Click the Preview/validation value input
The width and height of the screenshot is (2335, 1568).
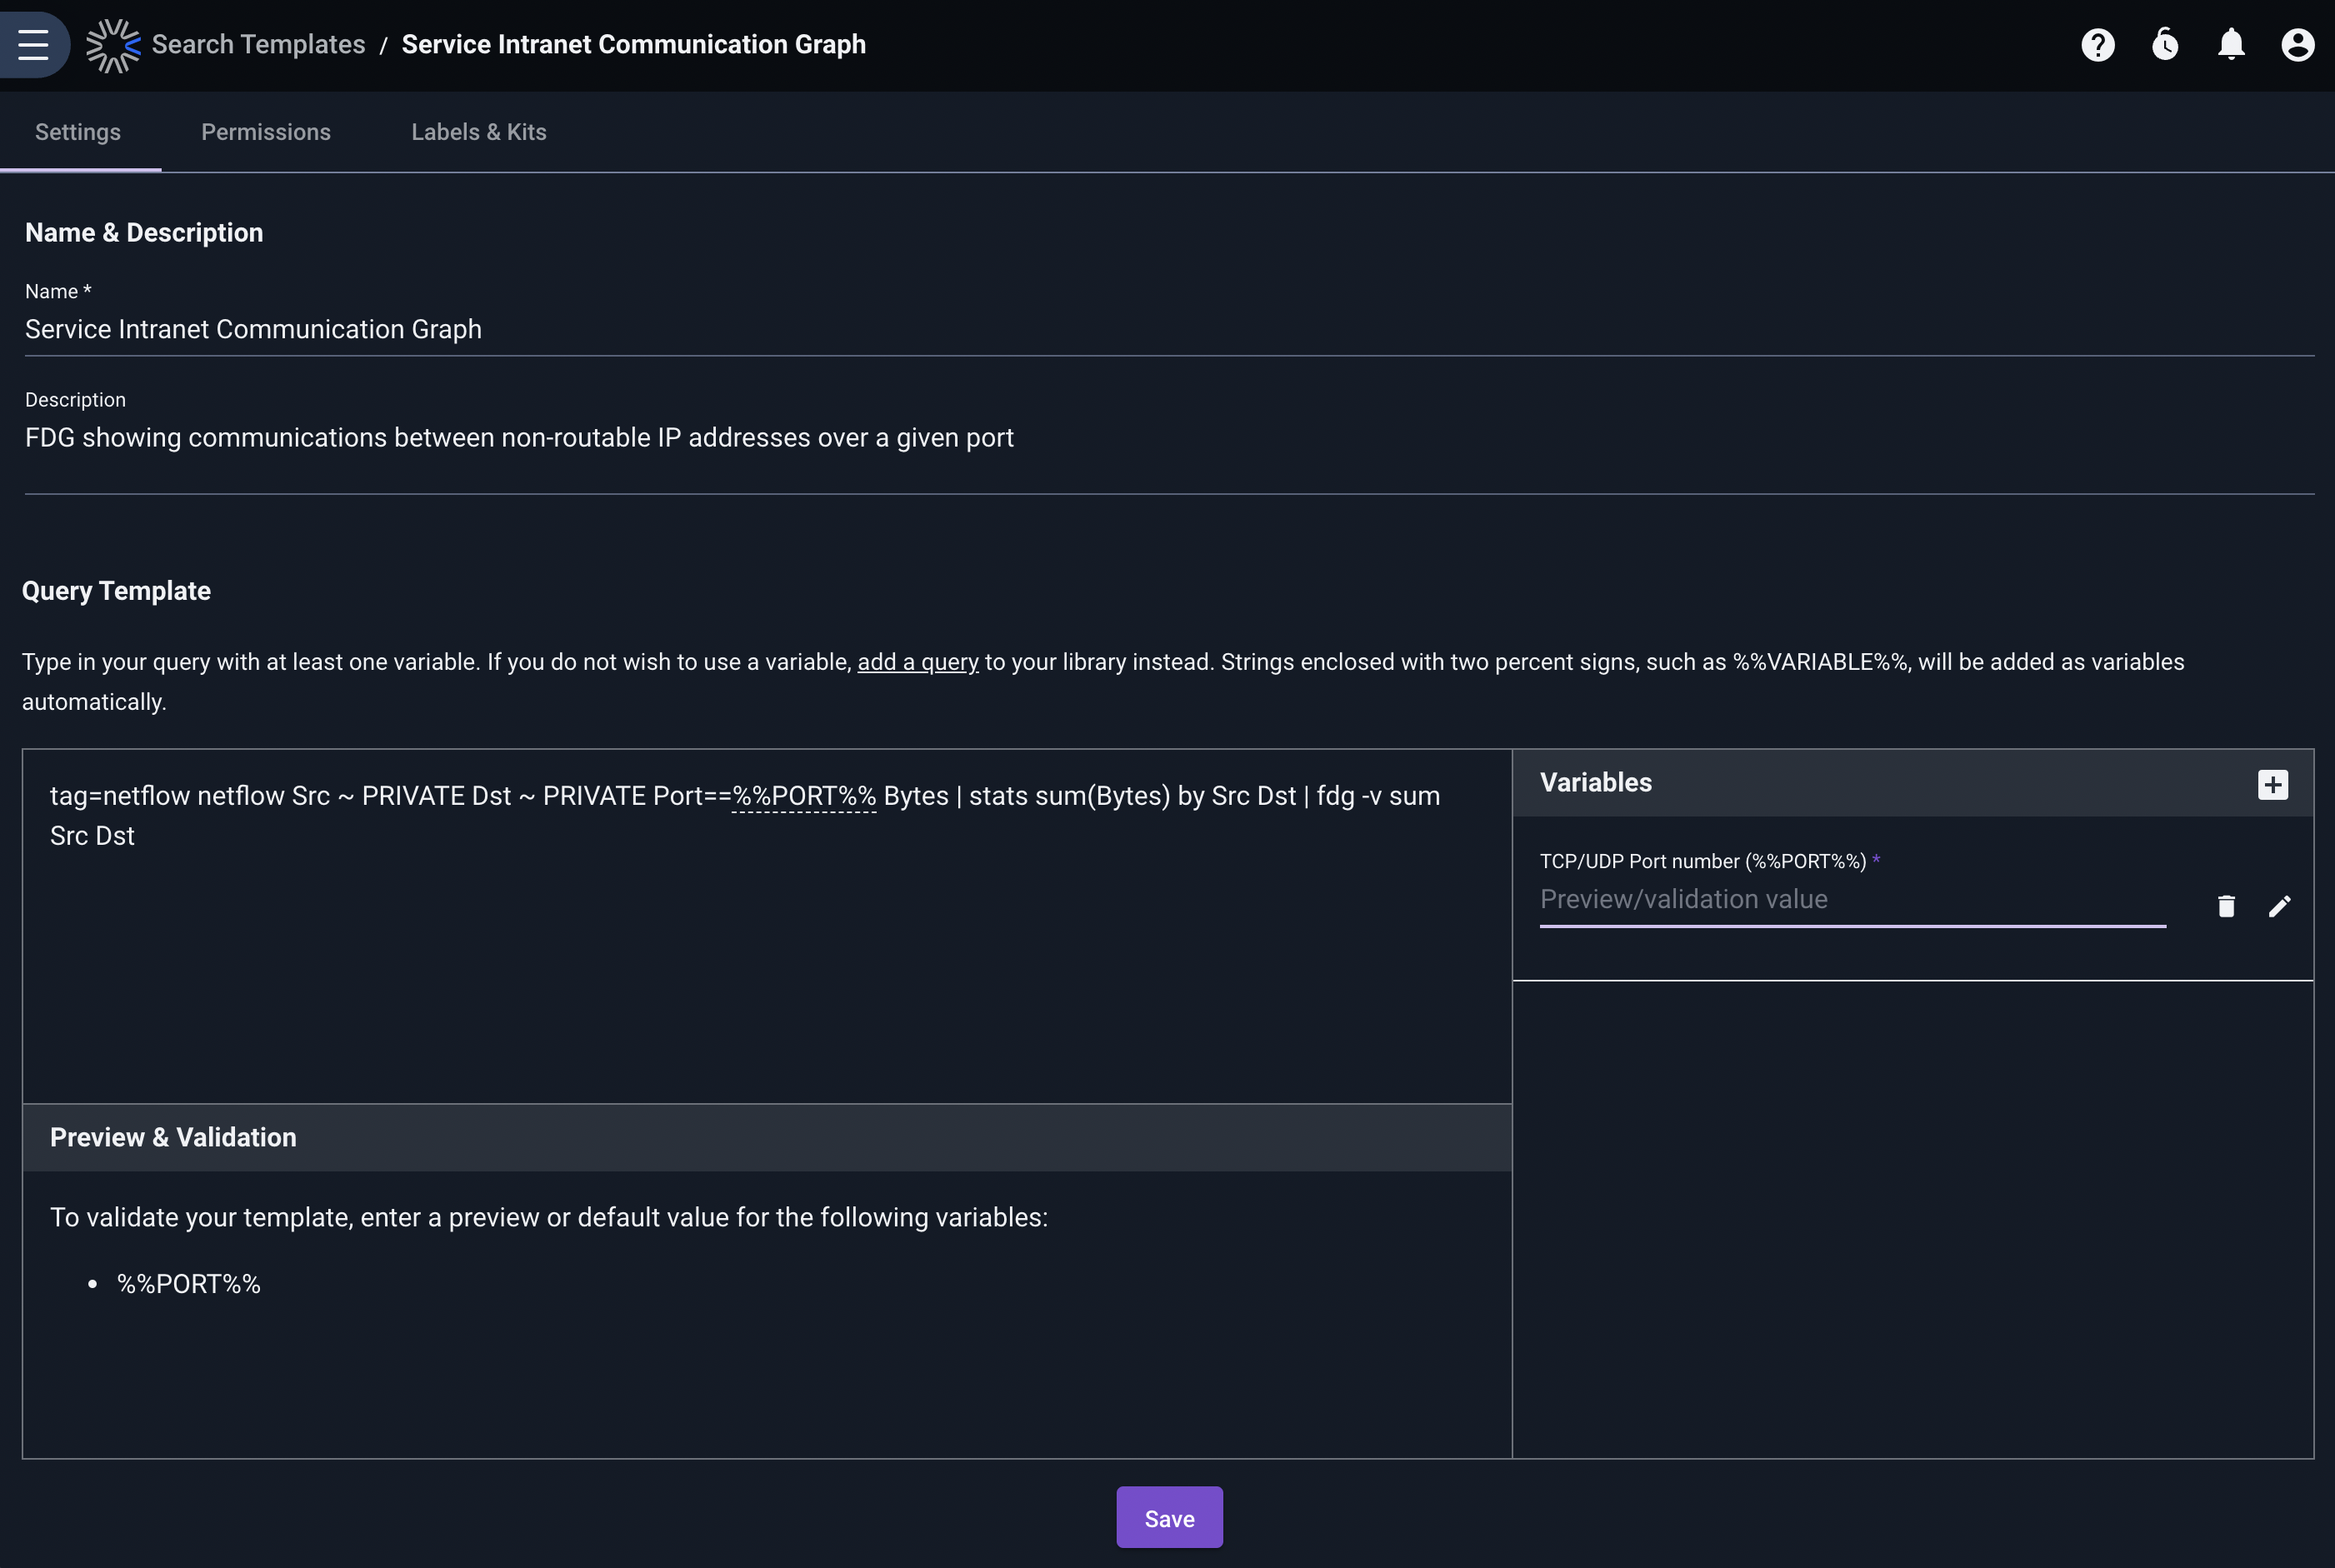click(1852, 900)
